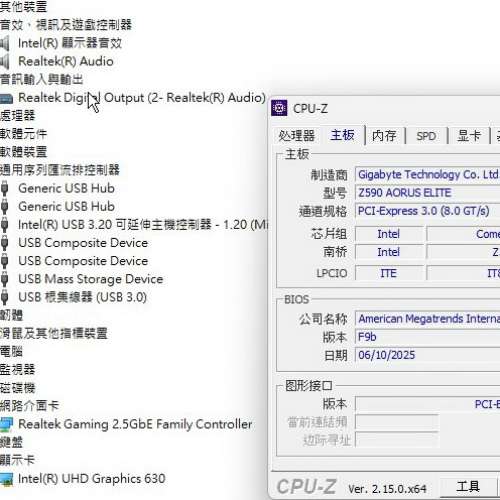
Task: Expand the 監視器 category
Action: point(17,370)
